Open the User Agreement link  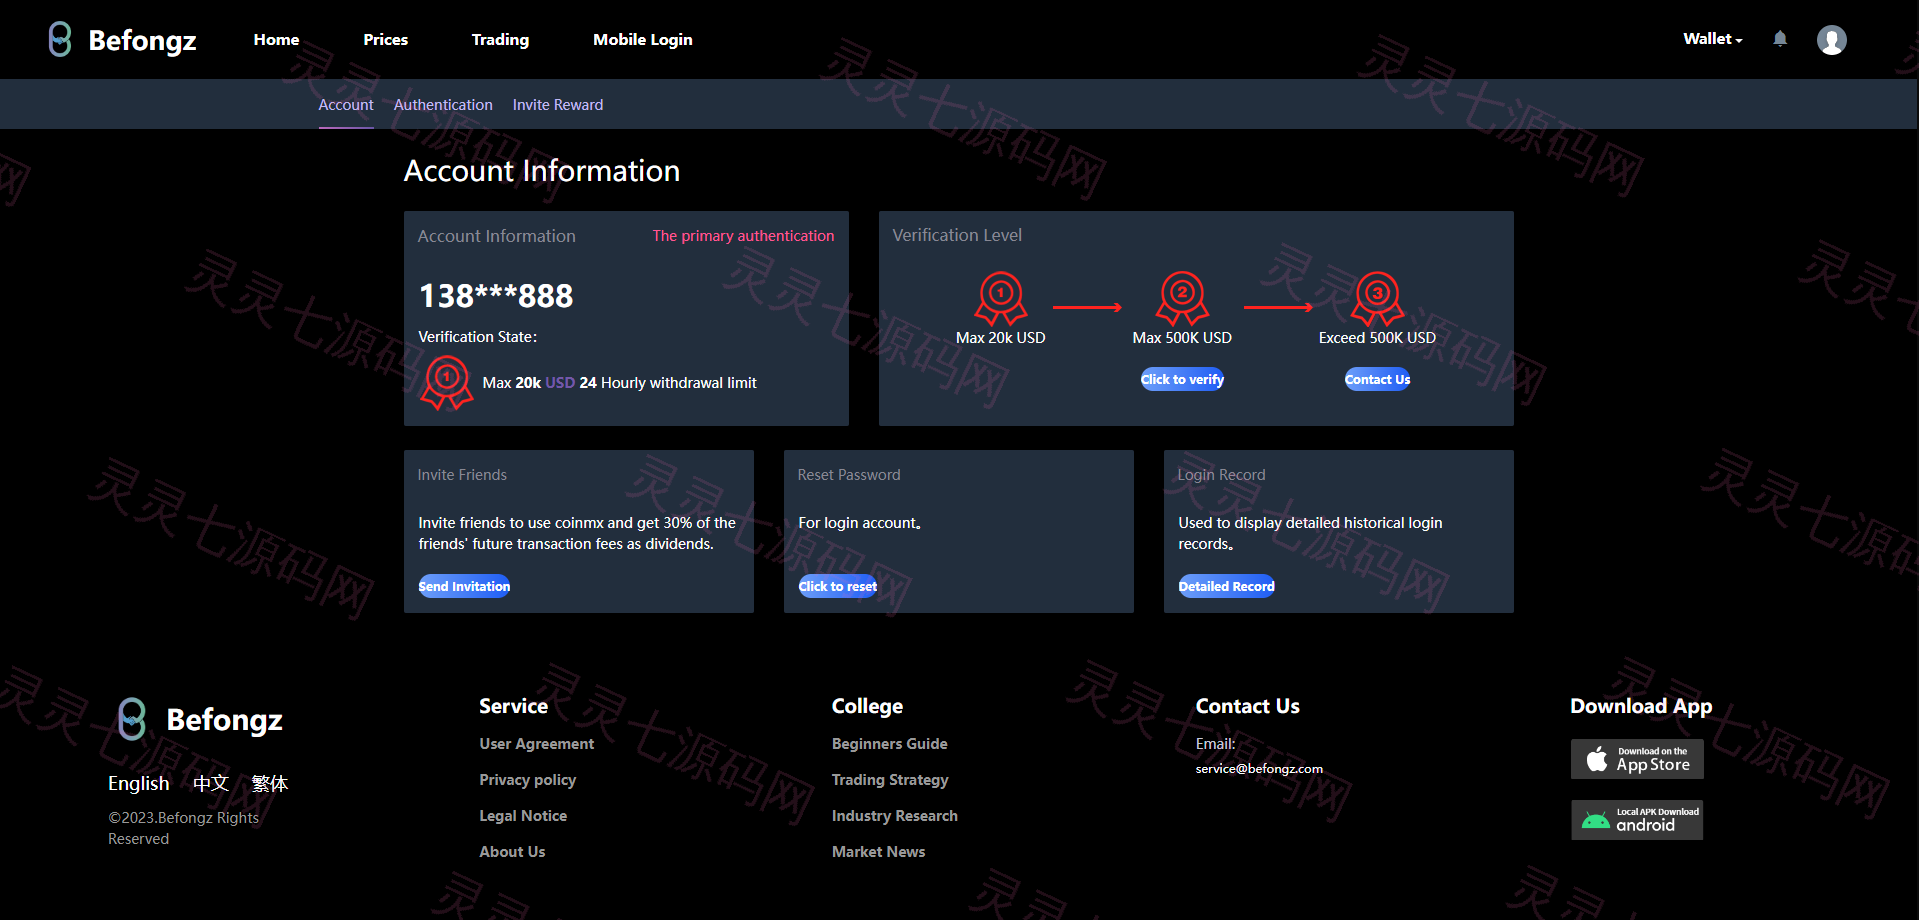[x=537, y=744]
